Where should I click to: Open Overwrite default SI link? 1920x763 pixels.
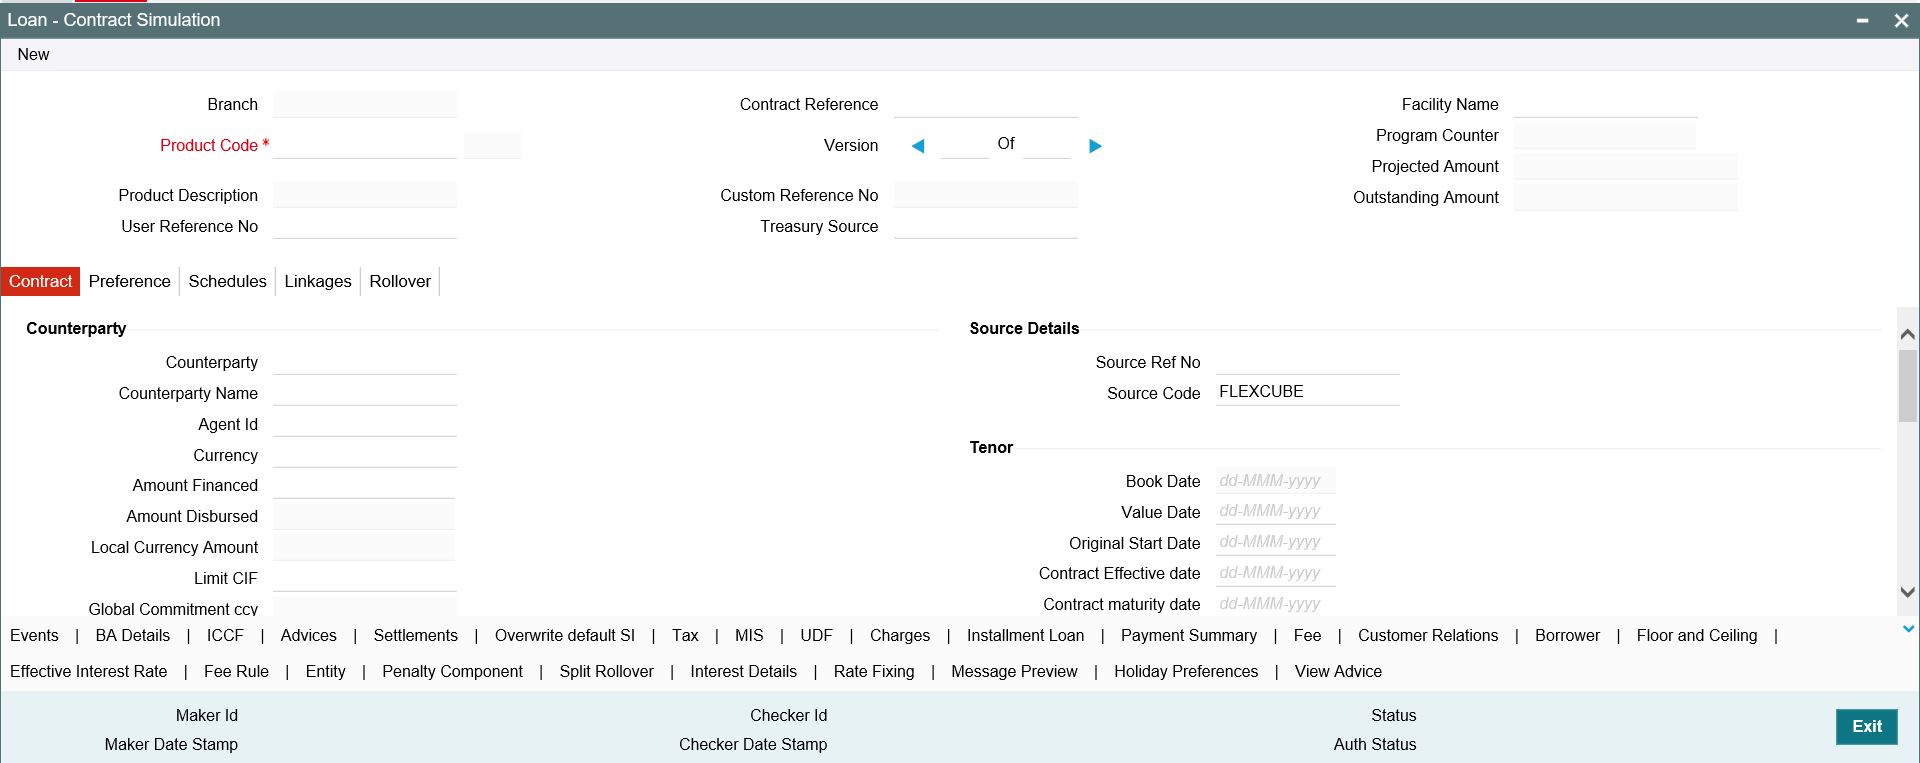565,636
